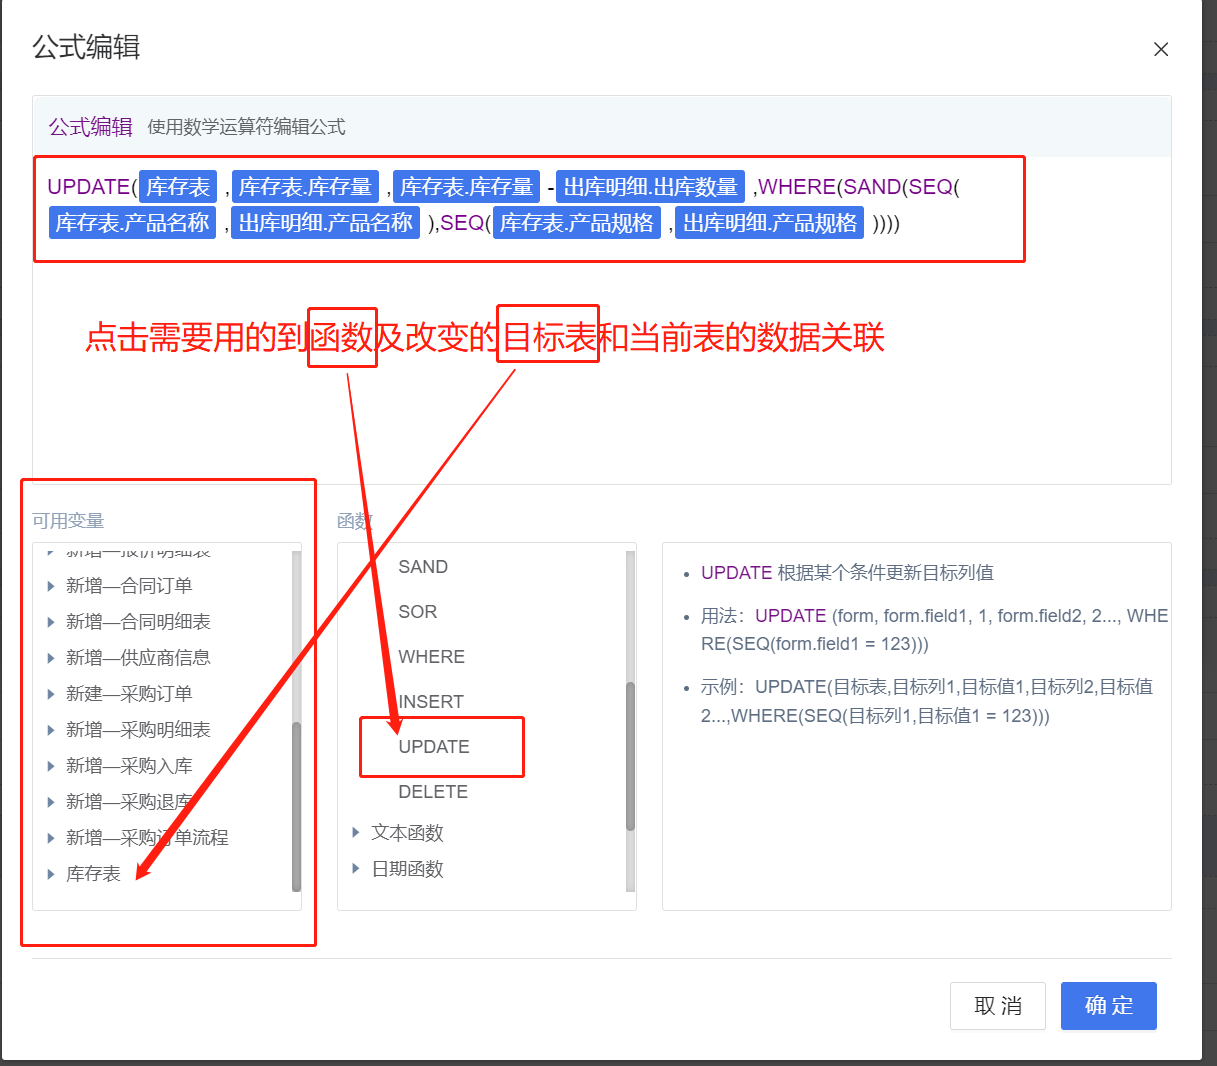This screenshot has width=1217, height=1066.
Task: Select the INSERT function
Action: click(x=431, y=702)
